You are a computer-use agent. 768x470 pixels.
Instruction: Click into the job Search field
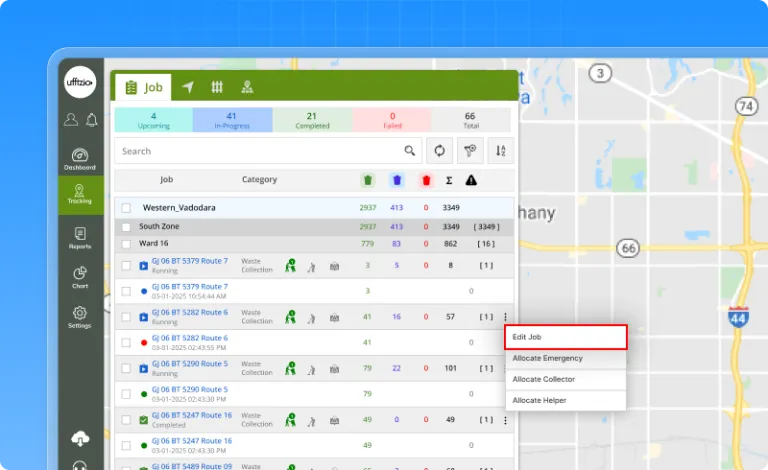(260, 151)
